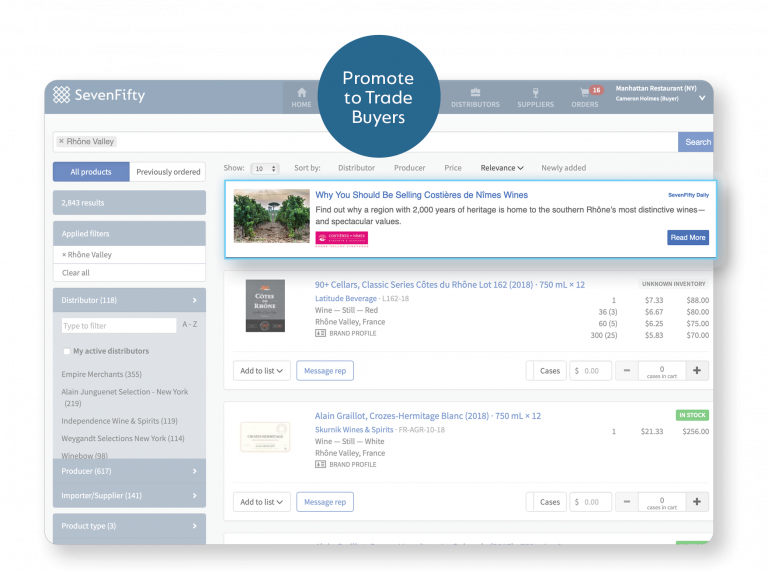Toggle A-Z distributor sorting
Image resolution: width=768 pixels, height=571 pixels.
(x=190, y=324)
